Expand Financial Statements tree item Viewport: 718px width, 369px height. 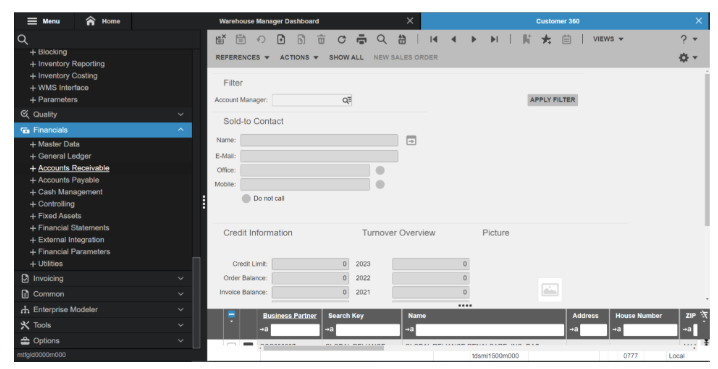click(x=33, y=228)
